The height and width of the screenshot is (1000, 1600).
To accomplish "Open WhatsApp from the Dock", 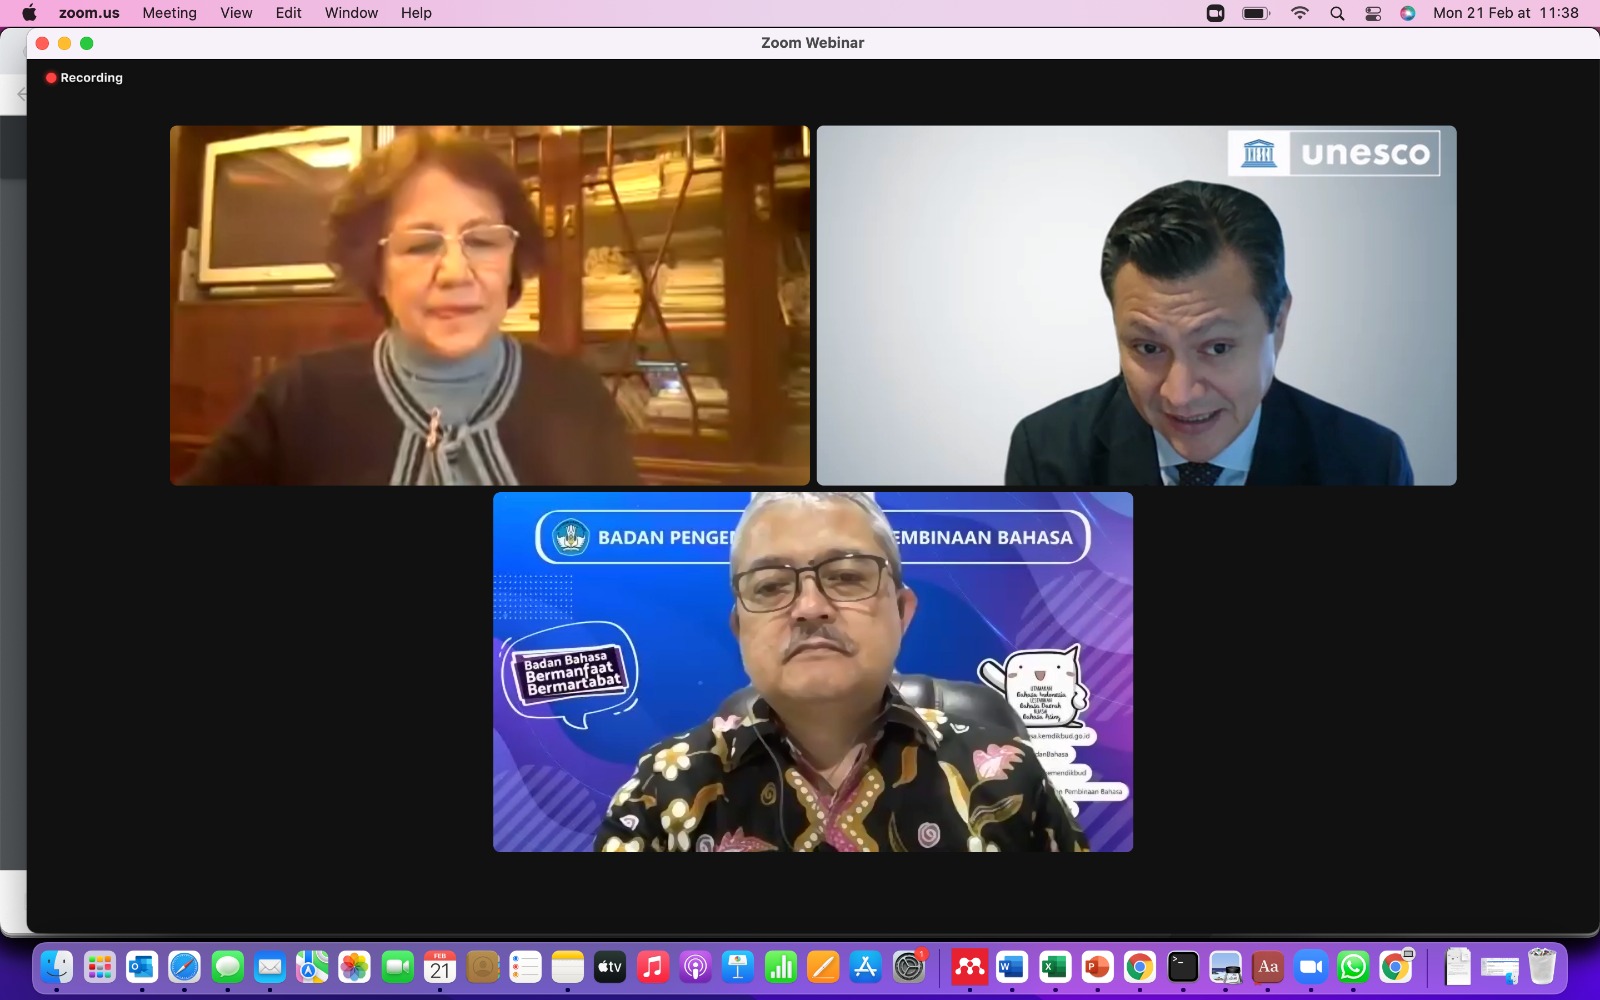I will (x=1353, y=967).
